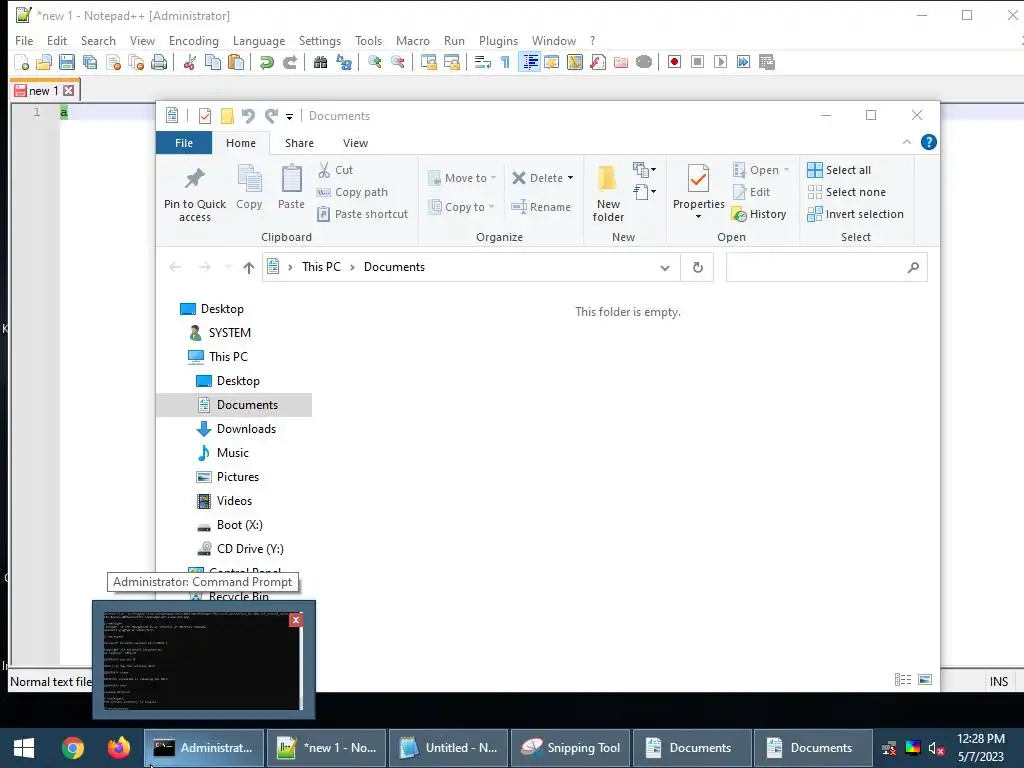The width and height of the screenshot is (1024, 768).
Task: Open the Easy access dropdown icon
Action: click(x=644, y=191)
